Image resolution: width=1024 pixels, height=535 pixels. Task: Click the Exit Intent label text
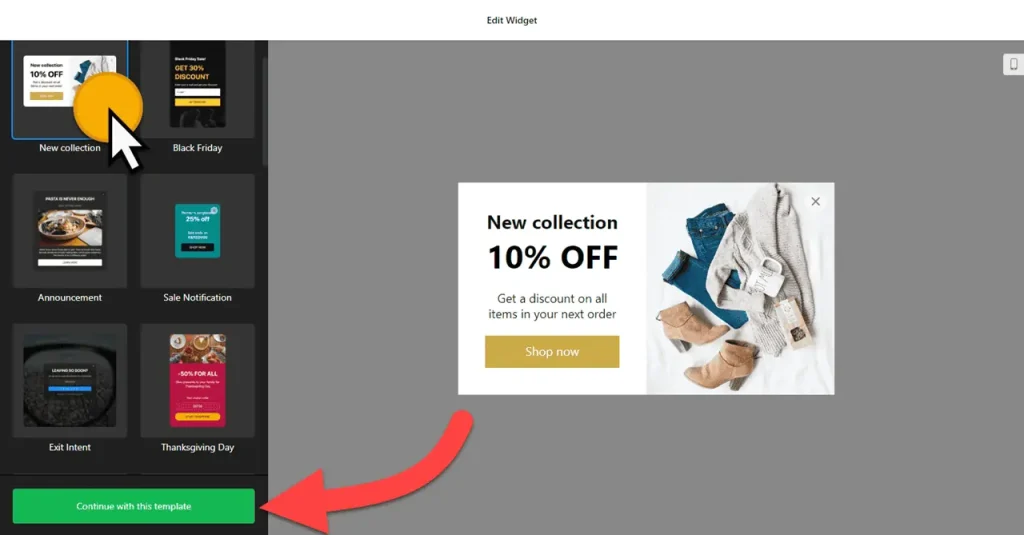(70, 447)
